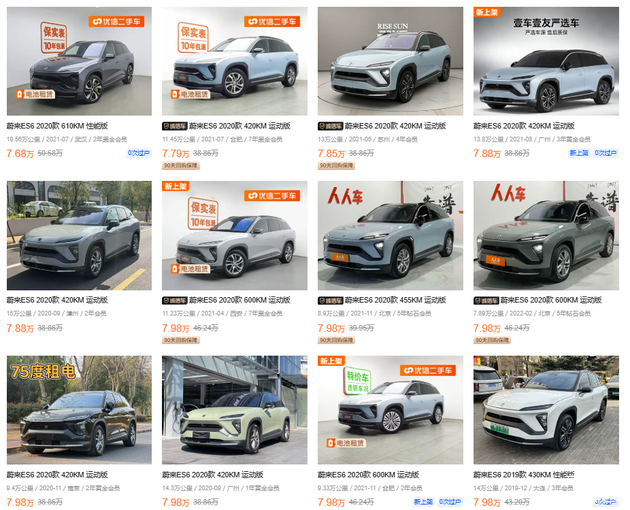The height and width of the screenshot is (510, 630).
Task: Click the 7.98万 price of the olive-green ES6
Action: click(487, 328)
